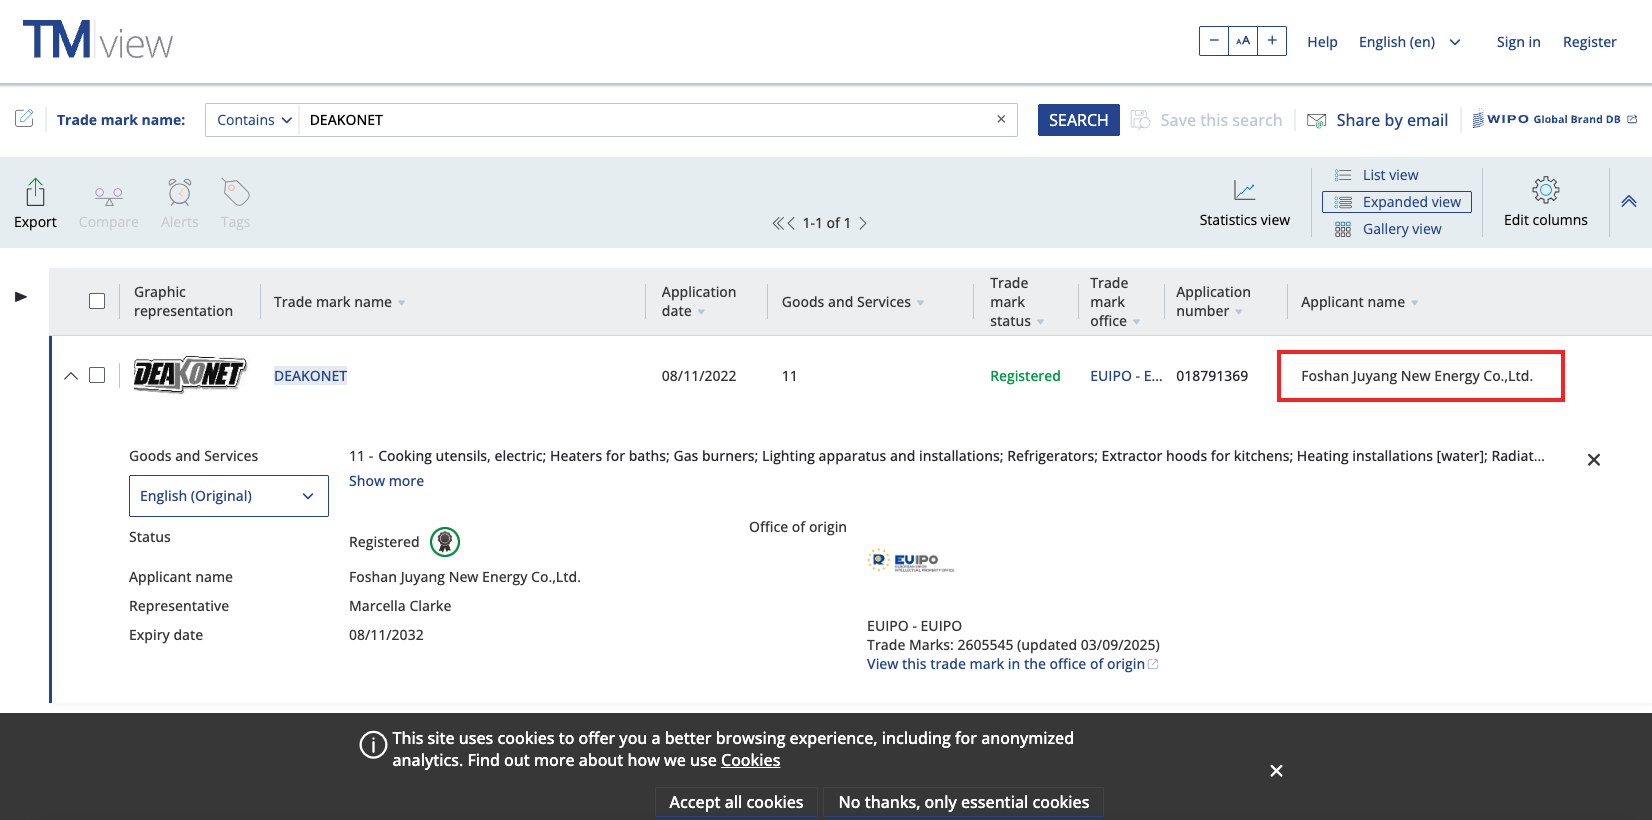The image size is (1652, 820).
Task: Close the expanded details panel
Action: [x=1594, y=460]
